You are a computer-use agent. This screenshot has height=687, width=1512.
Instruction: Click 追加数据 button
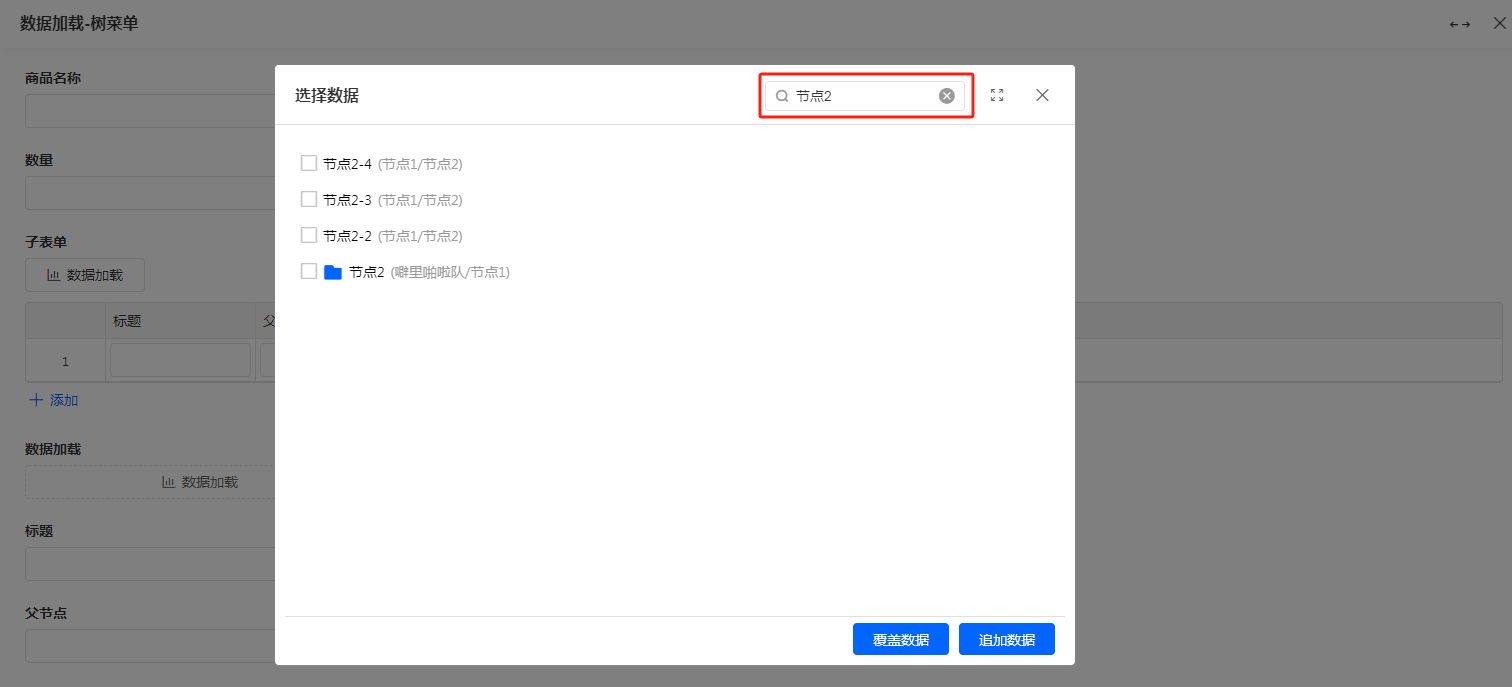coord(1006,640)
